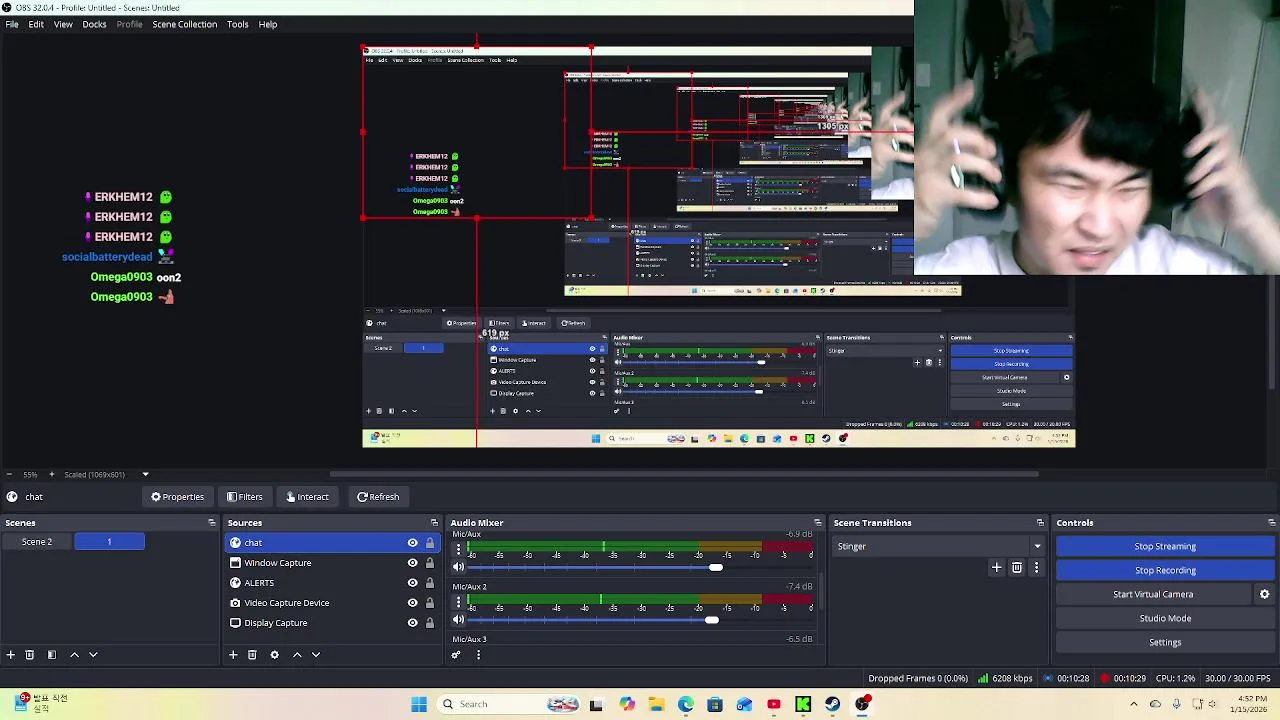
Task: Open the Scene Collection menu
Action: point(184,24)
